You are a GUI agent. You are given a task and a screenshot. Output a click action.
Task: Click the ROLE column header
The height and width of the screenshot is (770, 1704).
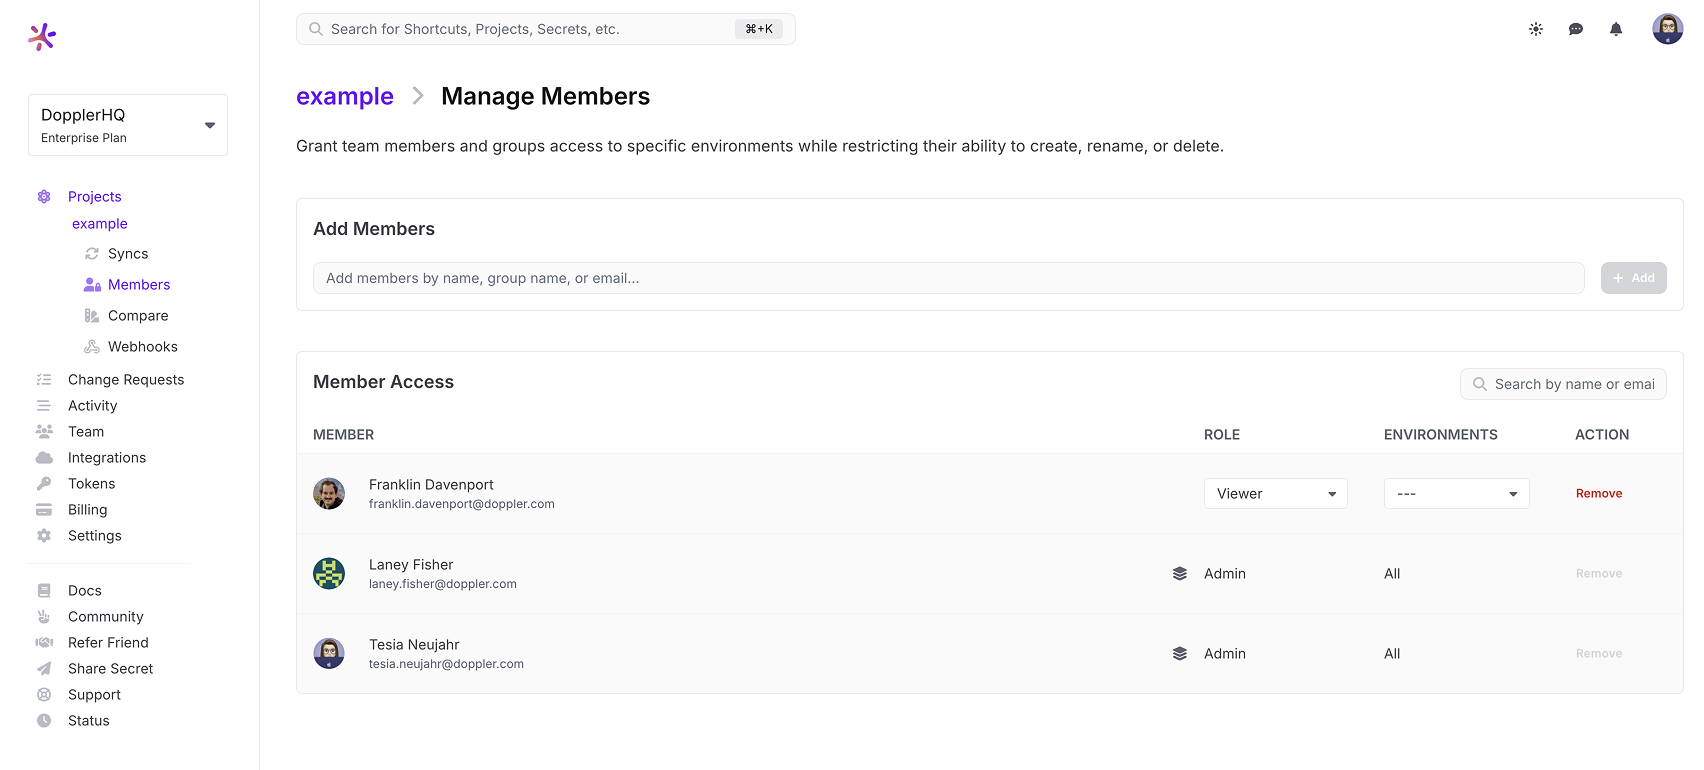1222,435
